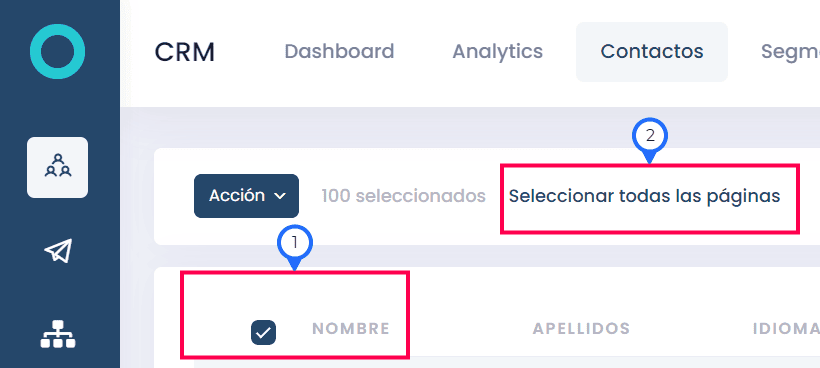820x368 pixels.
Task: Sort by the APELLIDOS column header
Action: pyautogui.click(x=582, y=328)
